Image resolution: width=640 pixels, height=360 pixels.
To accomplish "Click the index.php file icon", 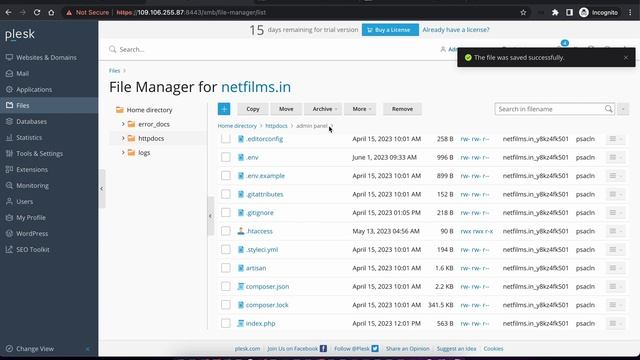I will coord(241,323).
